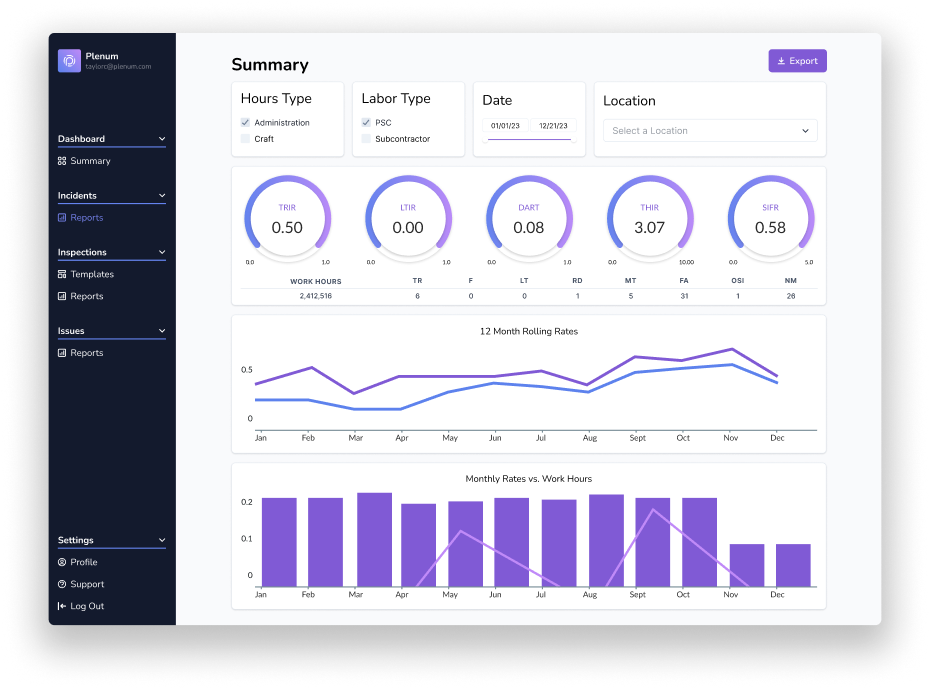Viewport: 930px width, 690px height.
Task: Click the Issues Reports chart icon
Action: click(x=62, y=353)
